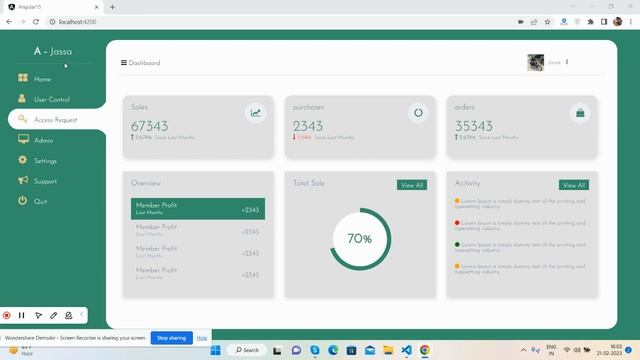The height and width of the screenshot is (360, 640).
Task: Open File Explorer from taskbar
Action: pos(388,350)
